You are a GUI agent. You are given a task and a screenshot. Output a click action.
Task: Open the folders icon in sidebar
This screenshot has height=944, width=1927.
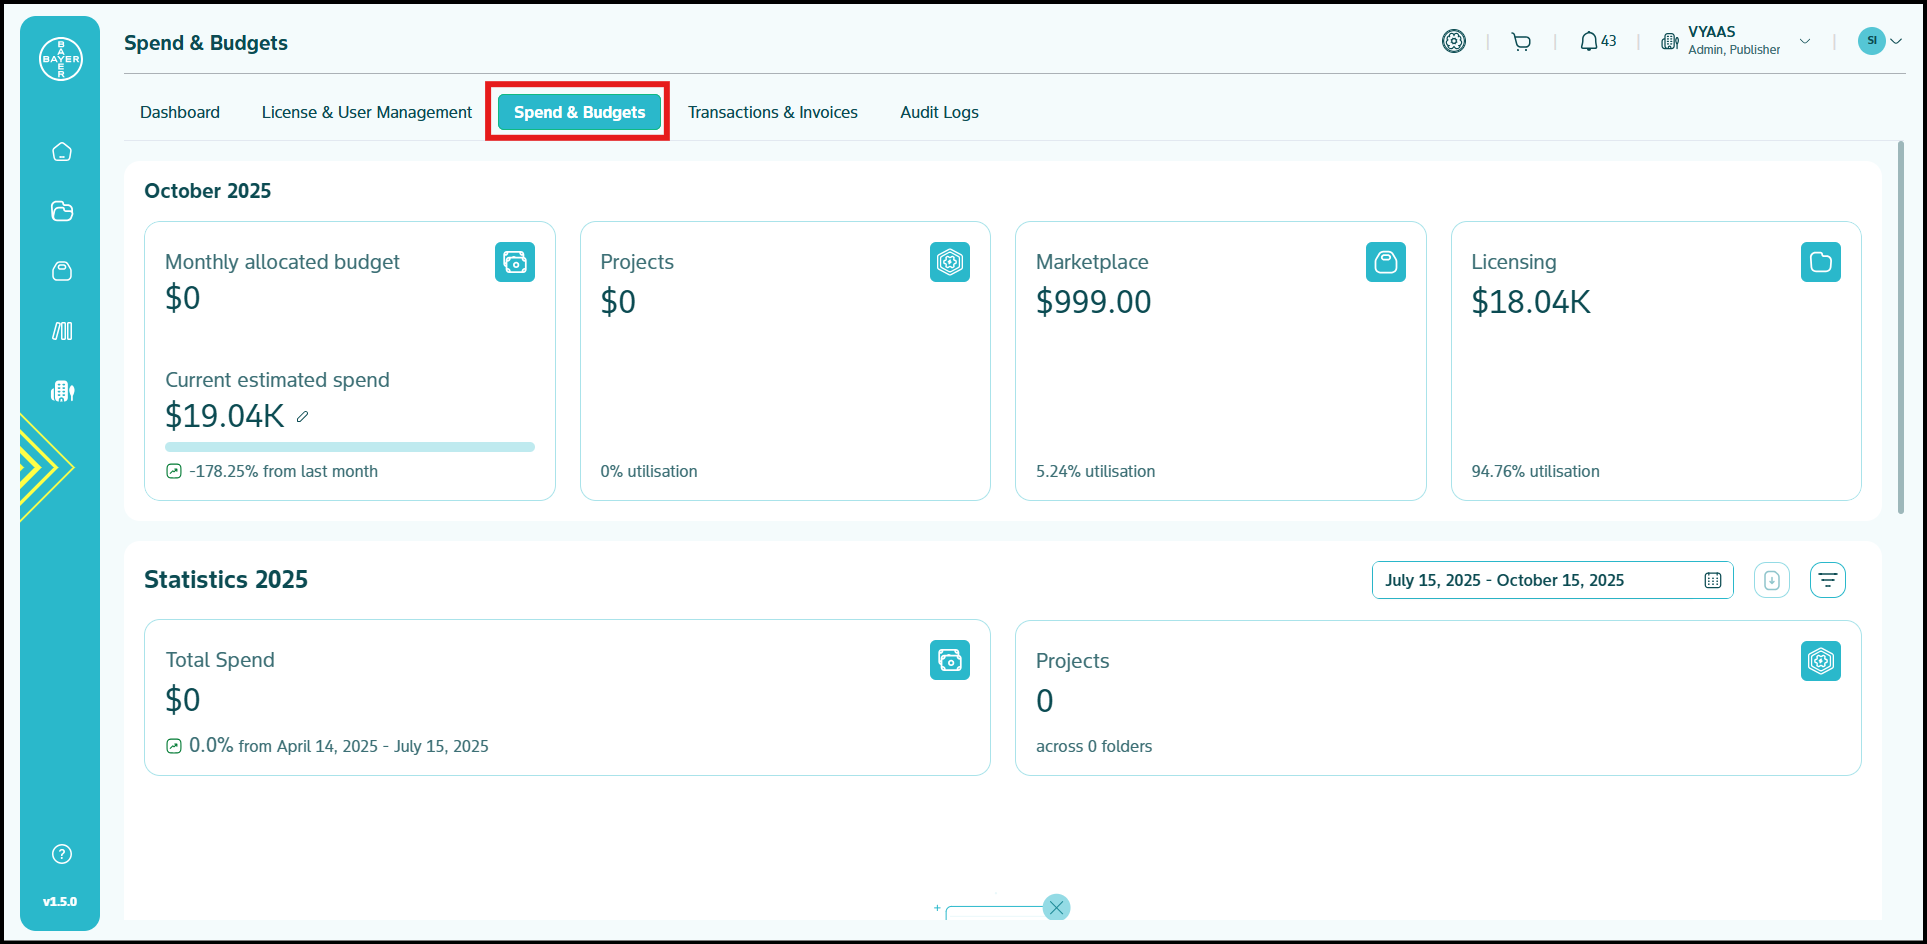pyautogui.click(x=62, y=211)
